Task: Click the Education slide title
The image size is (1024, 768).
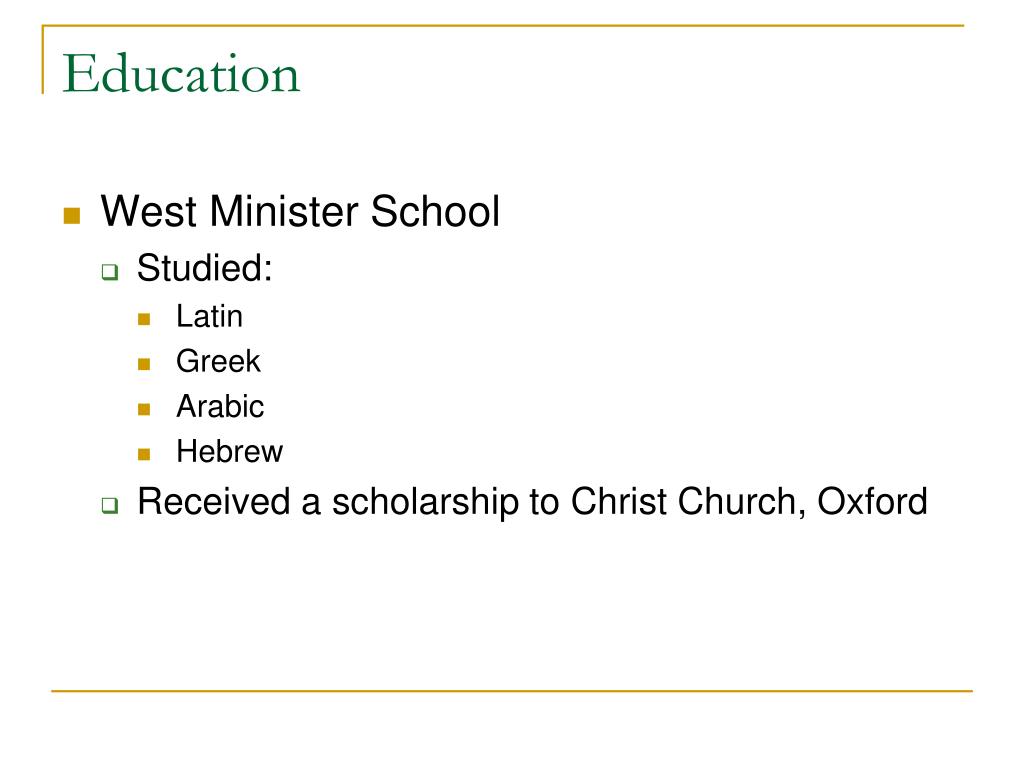Action: click(181, 73)
